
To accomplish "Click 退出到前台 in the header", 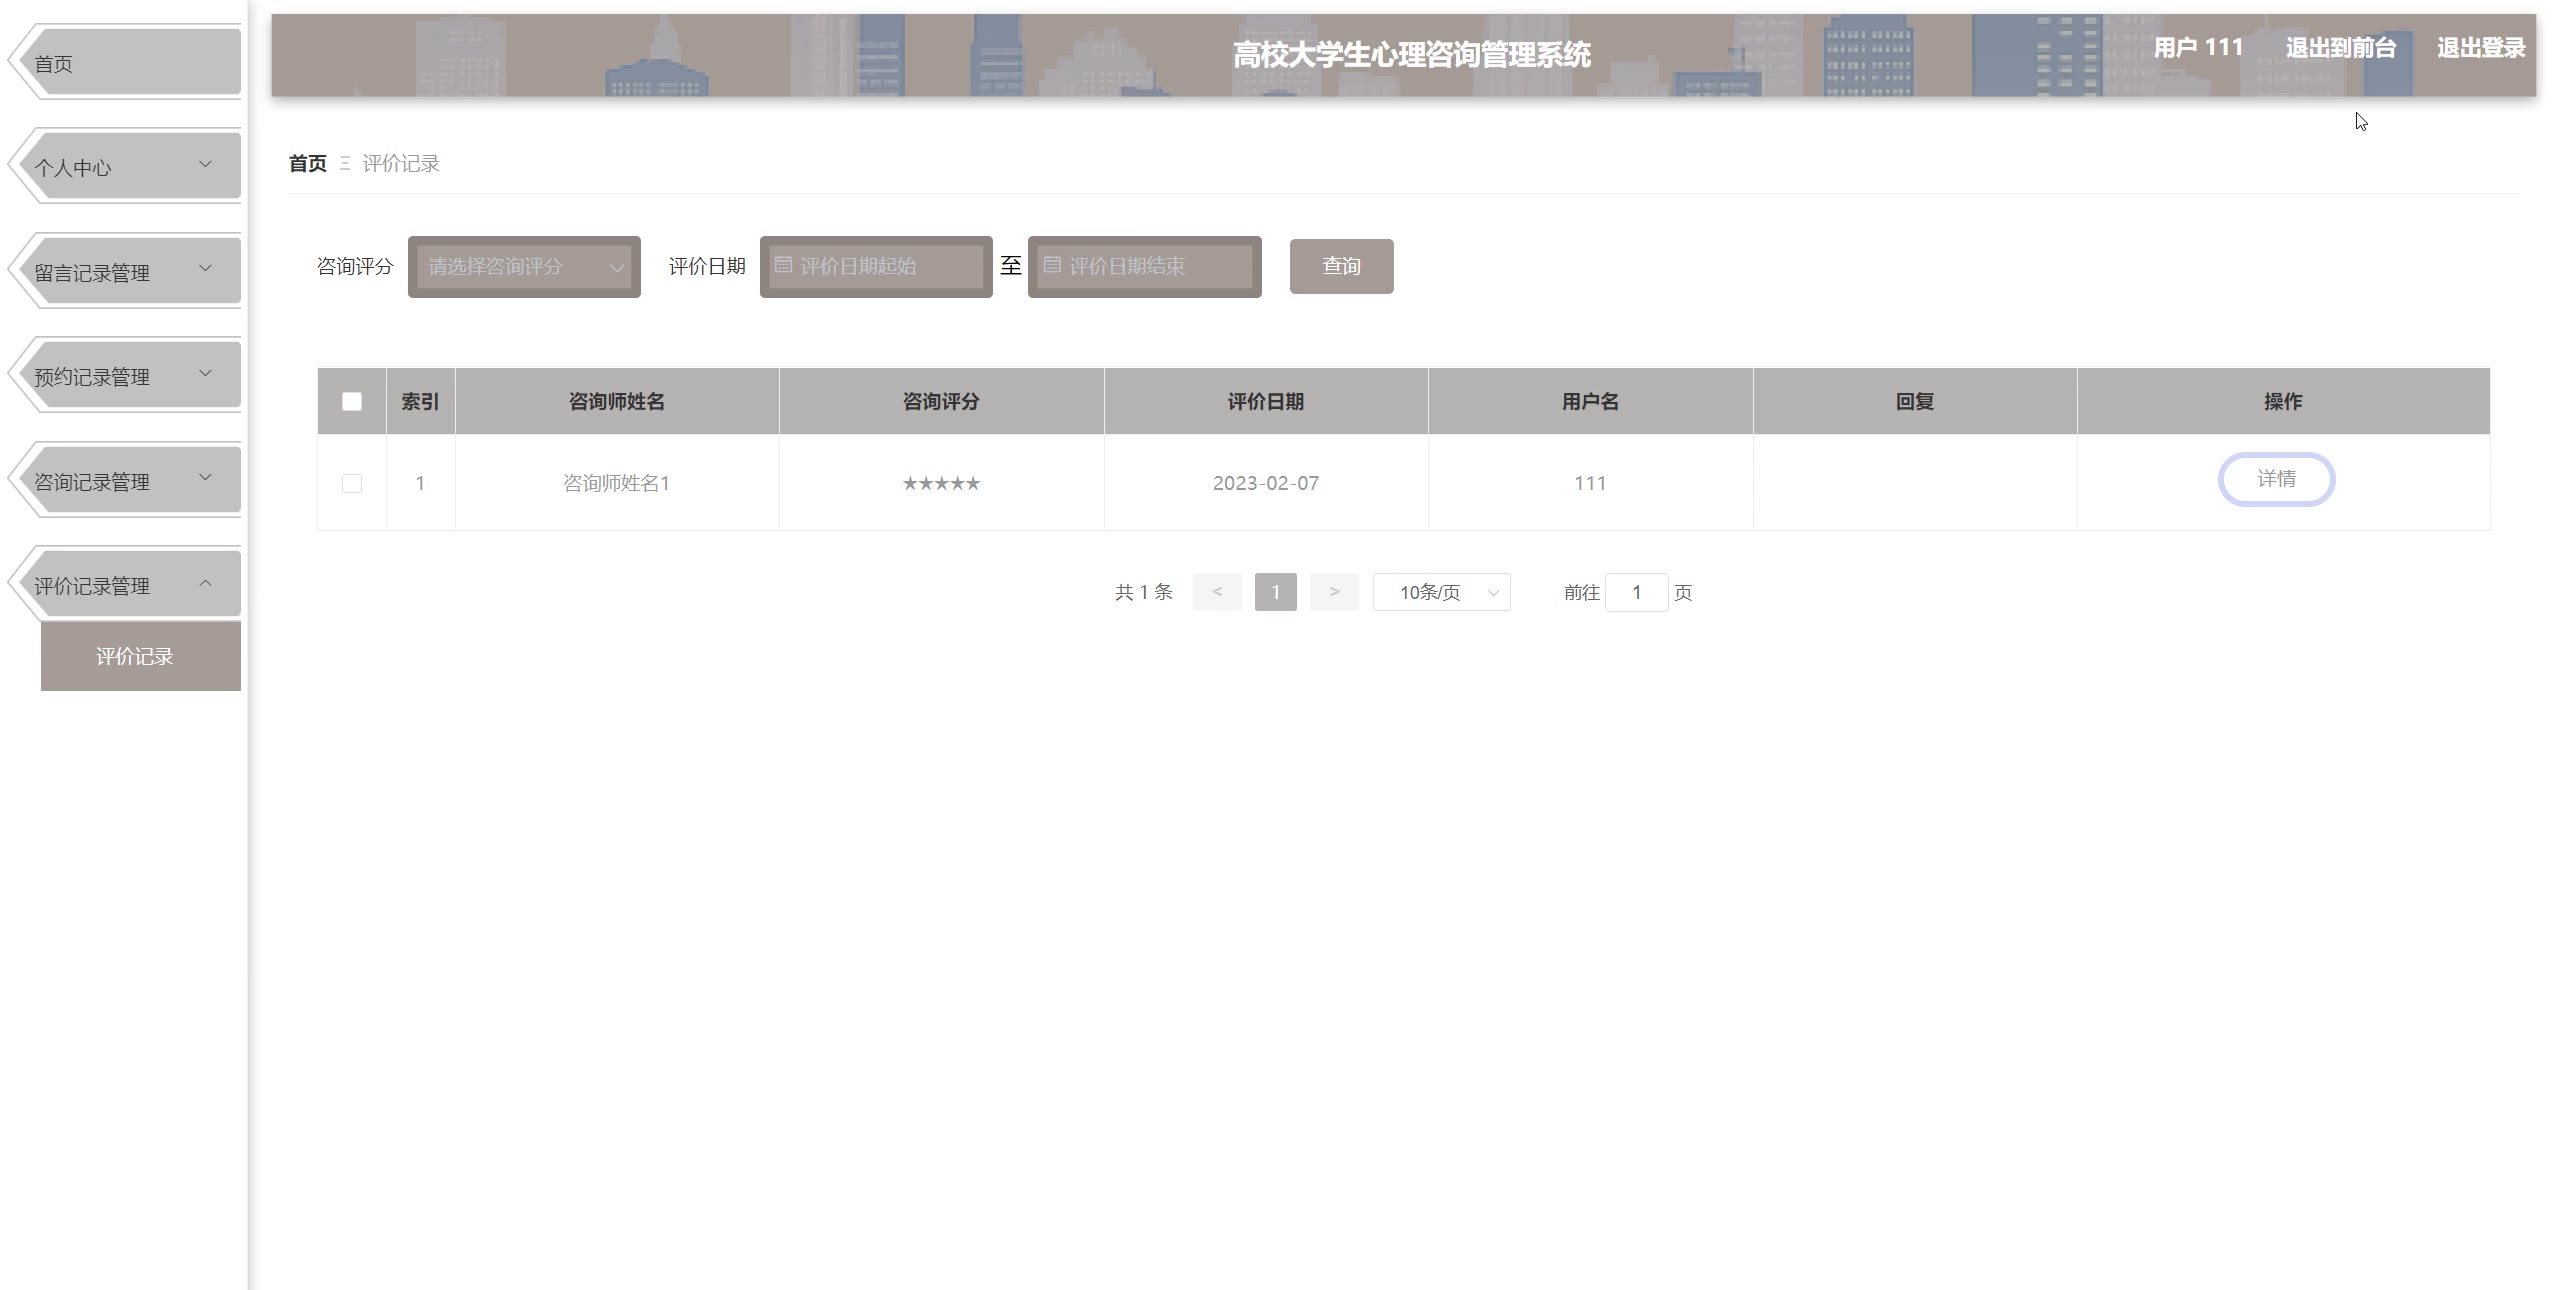I will click(2340, 48).
